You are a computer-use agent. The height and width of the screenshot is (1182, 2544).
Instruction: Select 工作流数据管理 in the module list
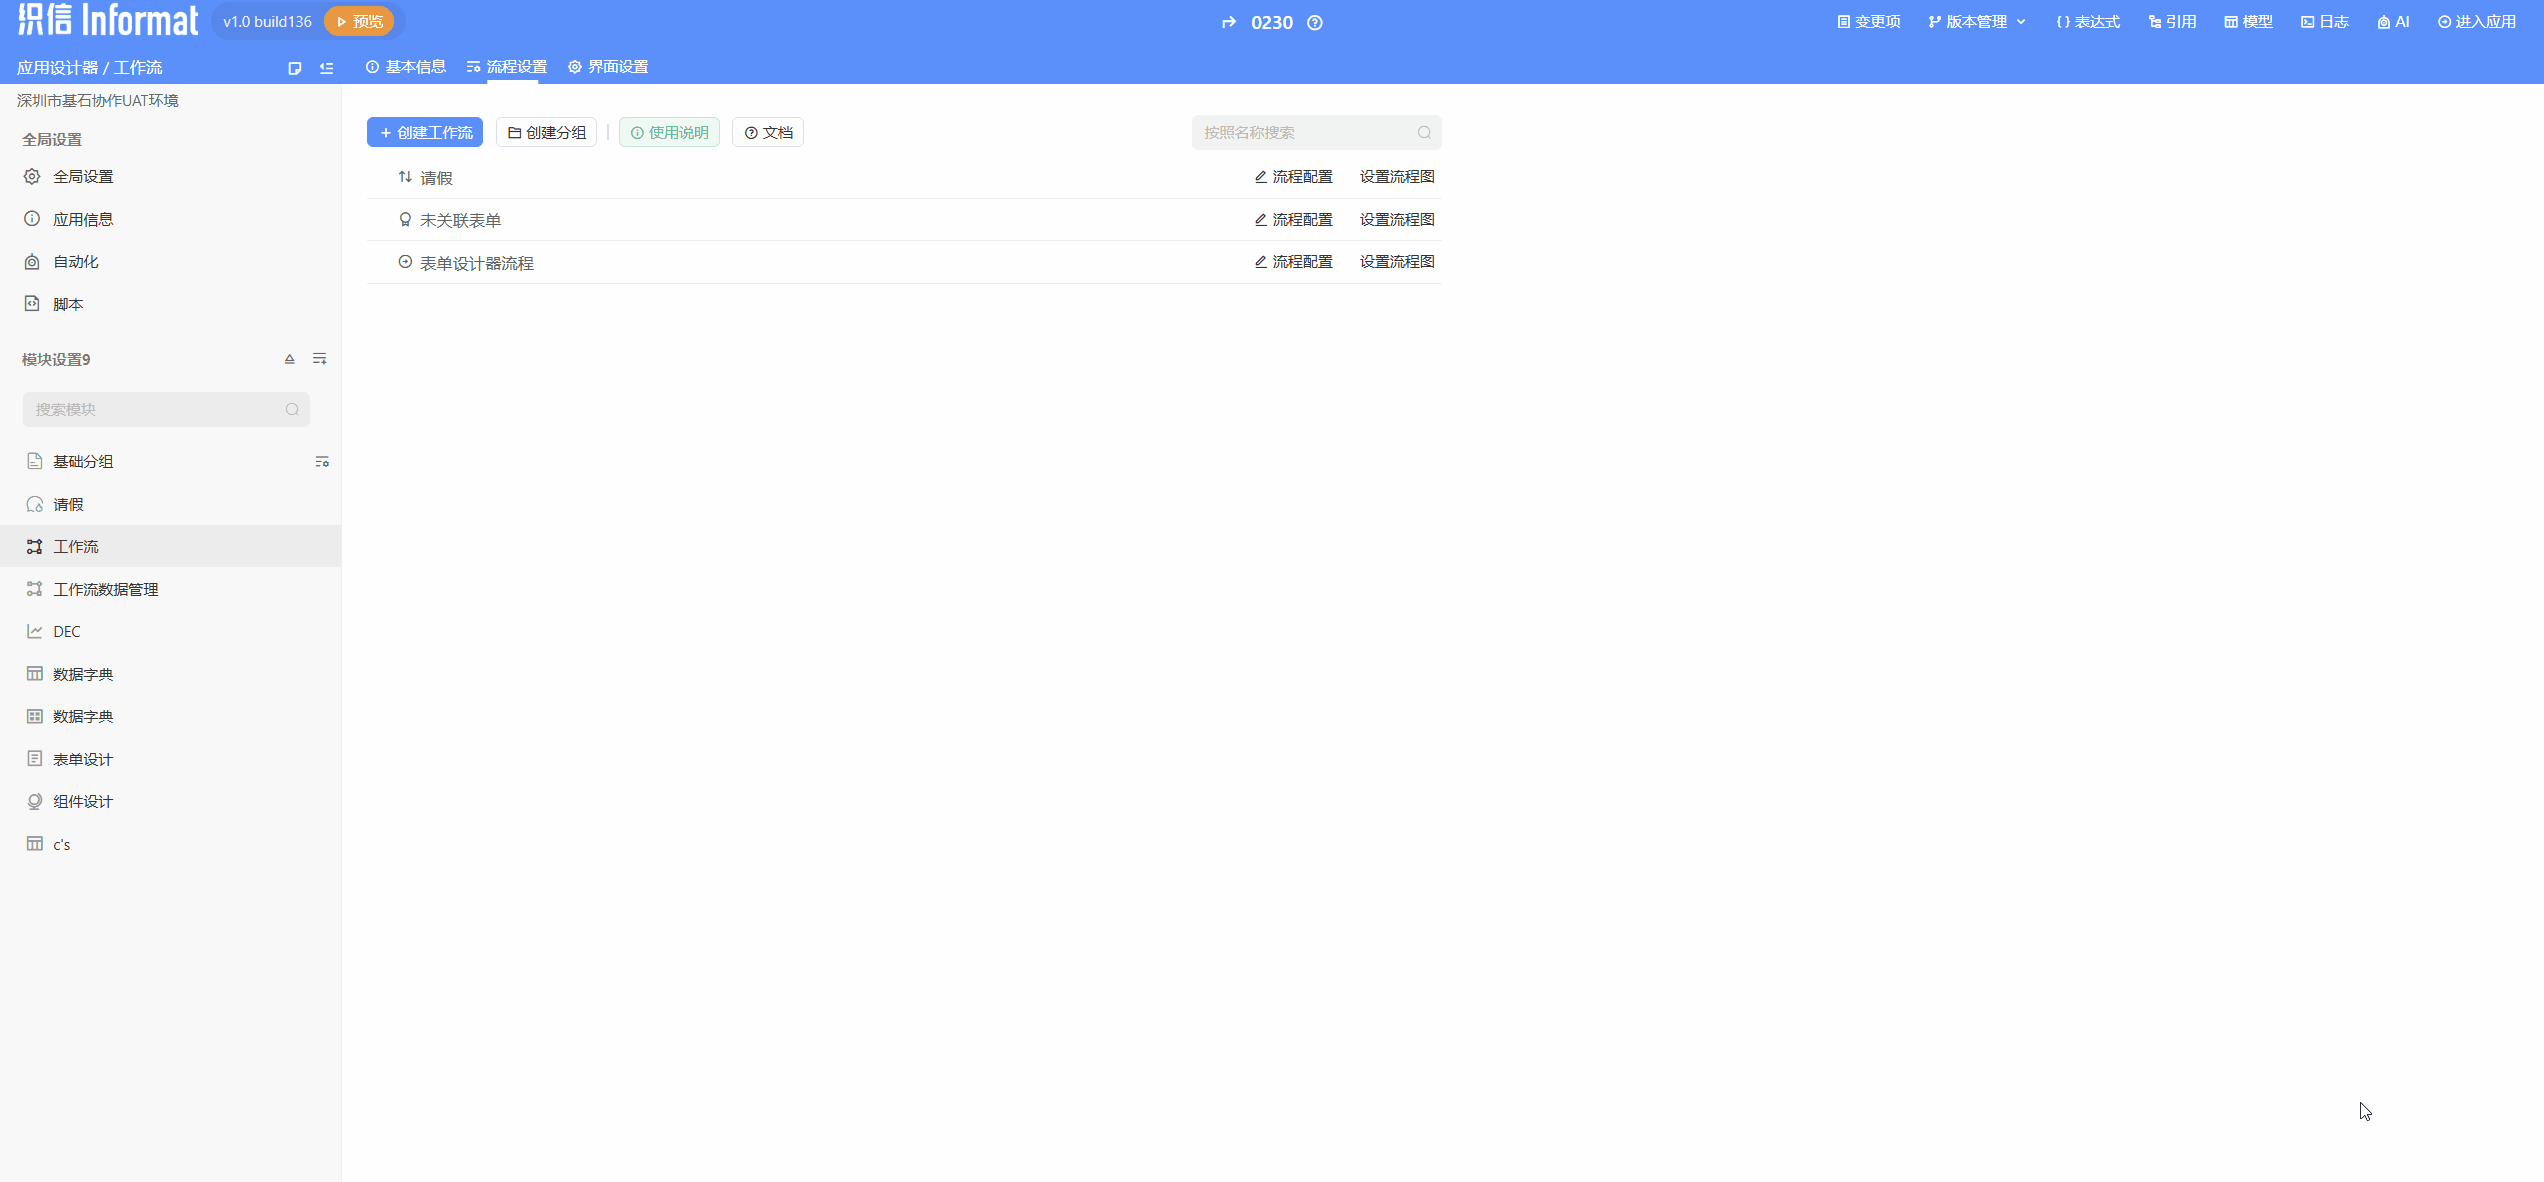pos(105,590)
